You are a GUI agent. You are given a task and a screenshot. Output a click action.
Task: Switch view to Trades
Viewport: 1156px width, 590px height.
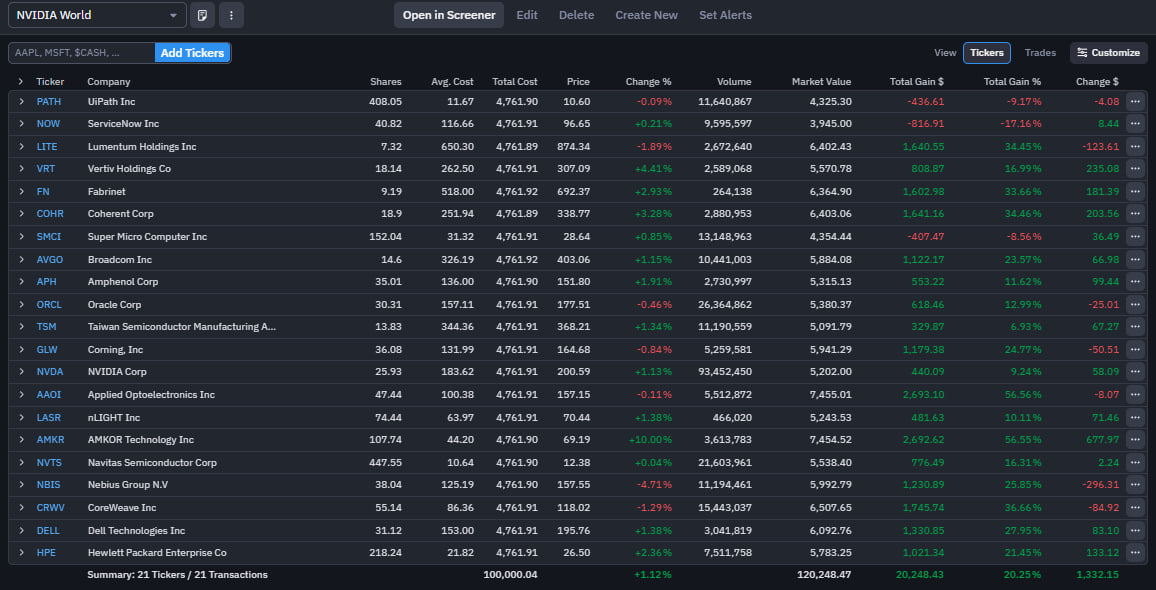pos(1040,53)
